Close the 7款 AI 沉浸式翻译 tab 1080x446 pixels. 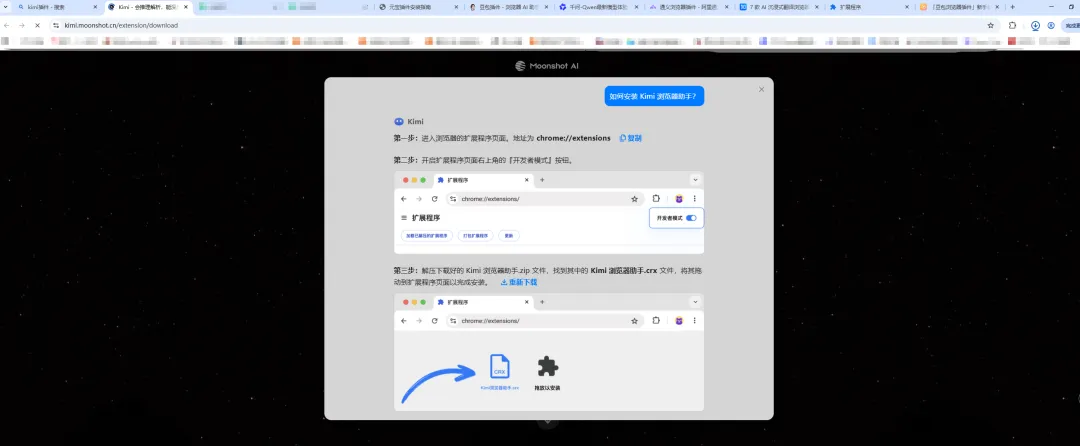click(x=817, y=7)
